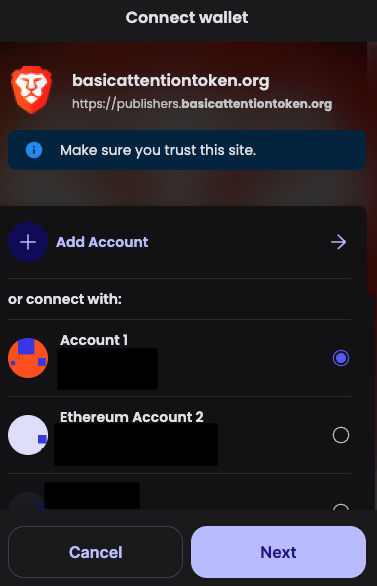Click the 'or connect with:' section label
The image size is (377, 586).
65,299
